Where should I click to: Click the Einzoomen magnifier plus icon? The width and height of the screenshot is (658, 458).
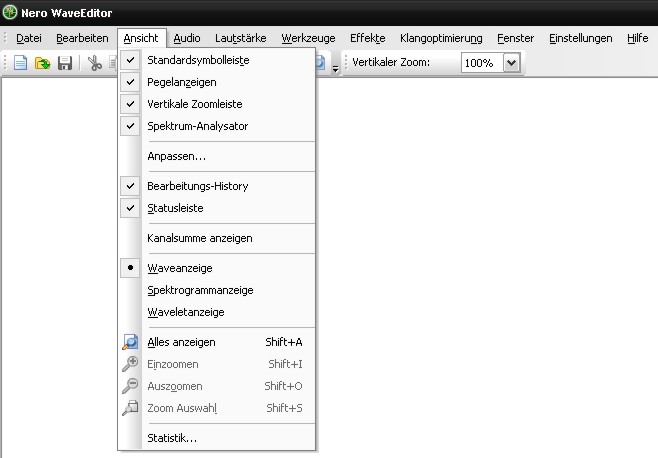click(x=130, y=364)
